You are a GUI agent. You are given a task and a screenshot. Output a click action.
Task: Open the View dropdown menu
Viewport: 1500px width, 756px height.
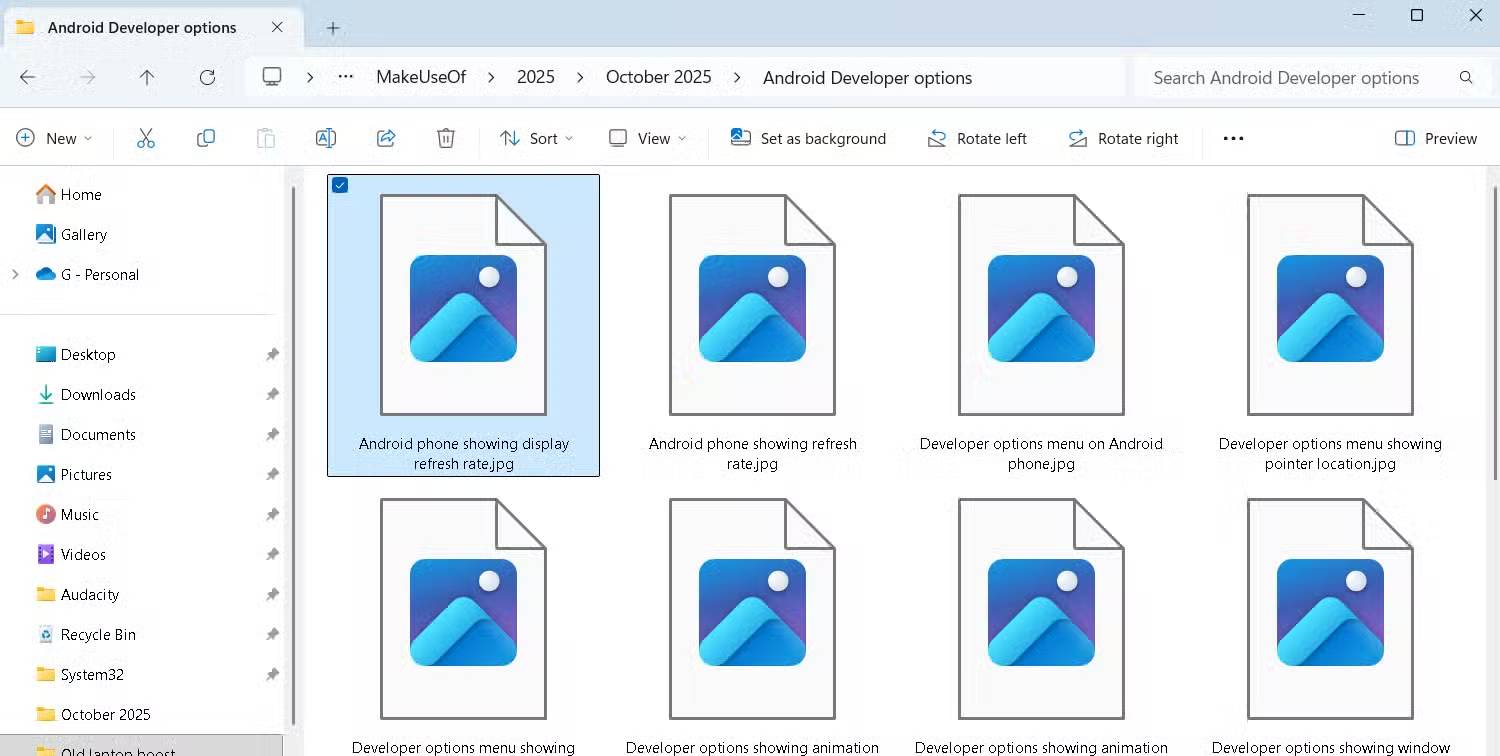pyautogui.click(x=648, y=138)
